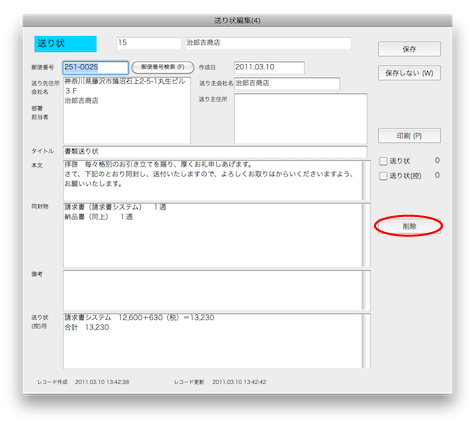The height and width of the screenshot is (425, 475).
Task: Click the empty 送り主住所 text area
Action: pyautogui.click(x=300, y=119)
